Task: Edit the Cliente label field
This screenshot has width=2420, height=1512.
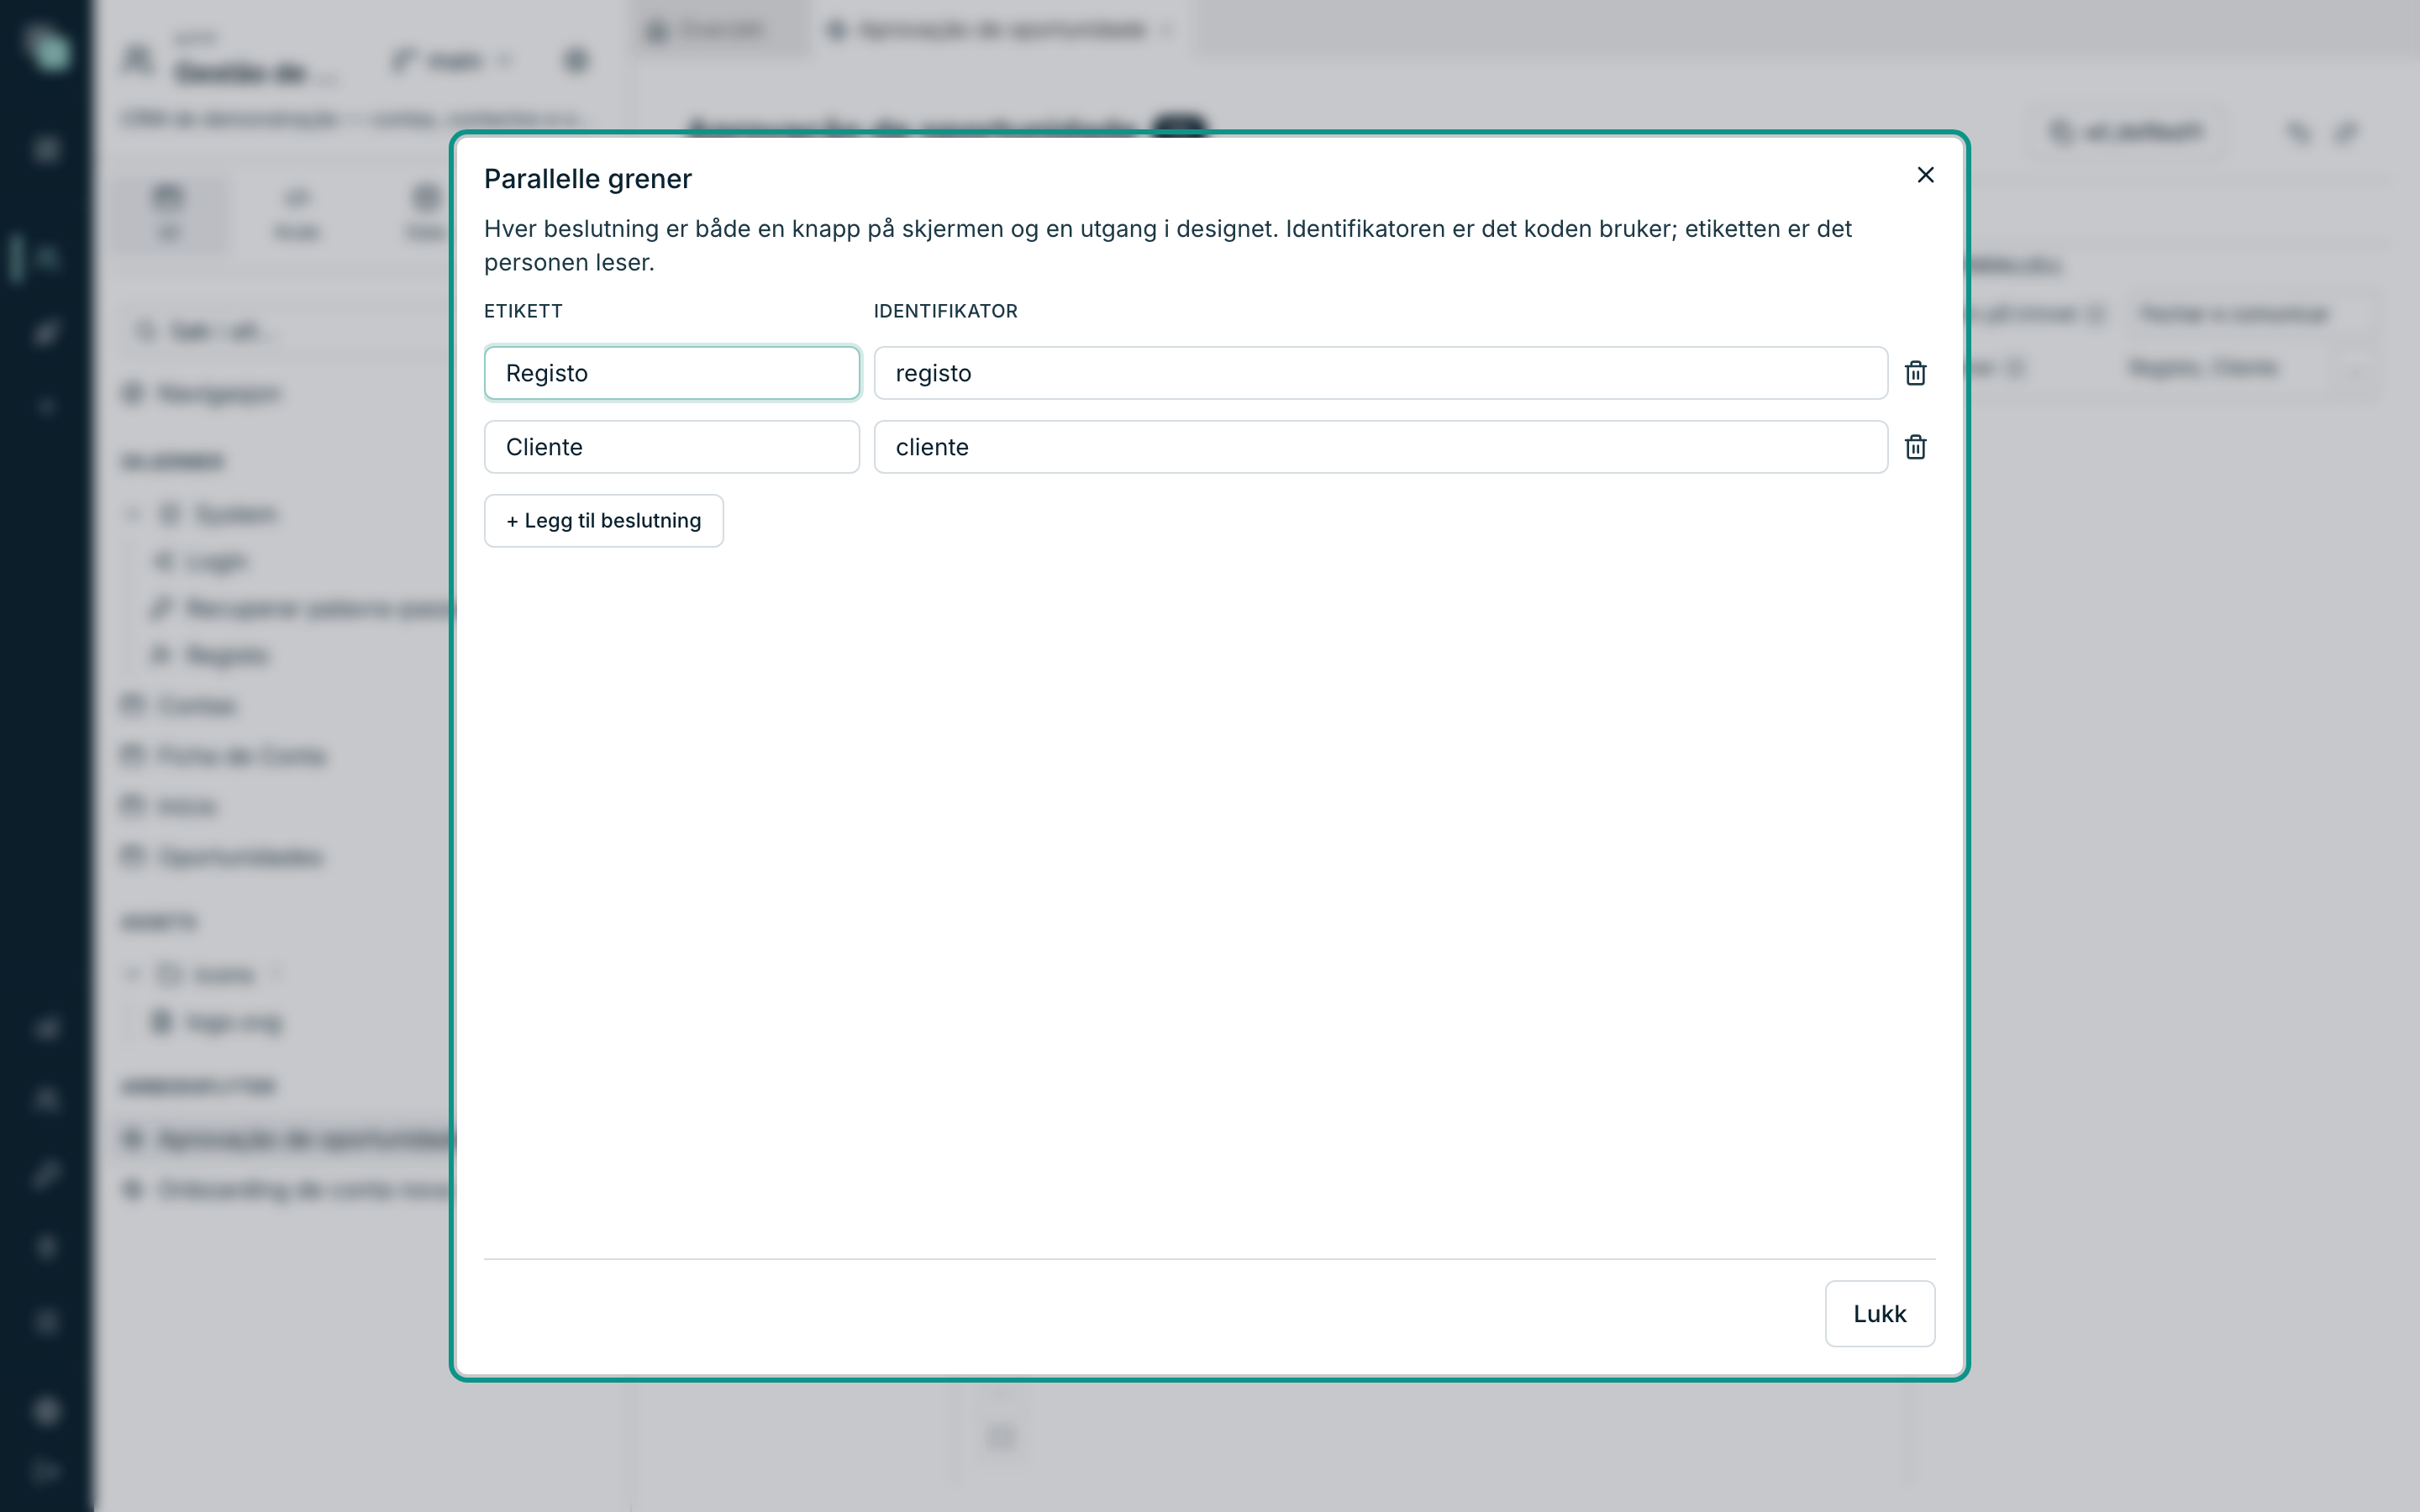Action: pyautogui.click(x=672, y=447)
